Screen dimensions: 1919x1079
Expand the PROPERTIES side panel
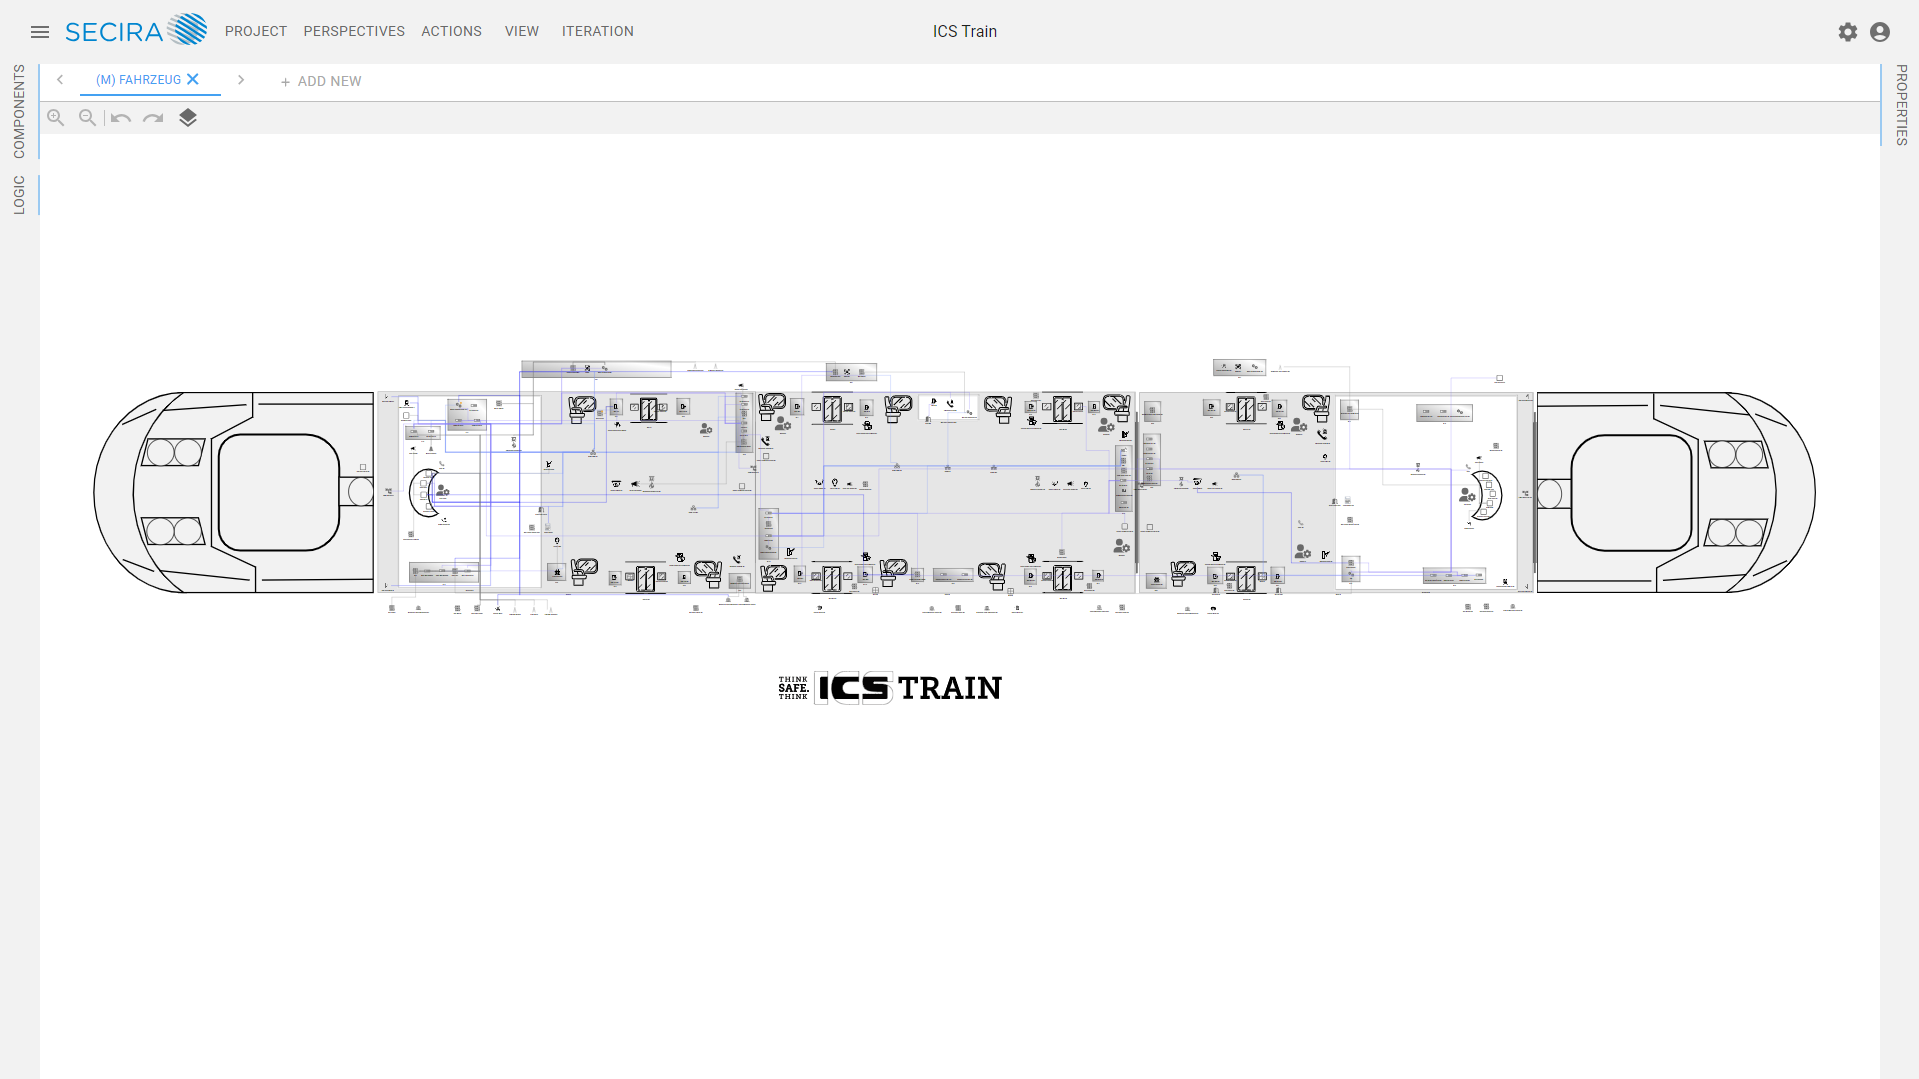(x=1901, y=105)
